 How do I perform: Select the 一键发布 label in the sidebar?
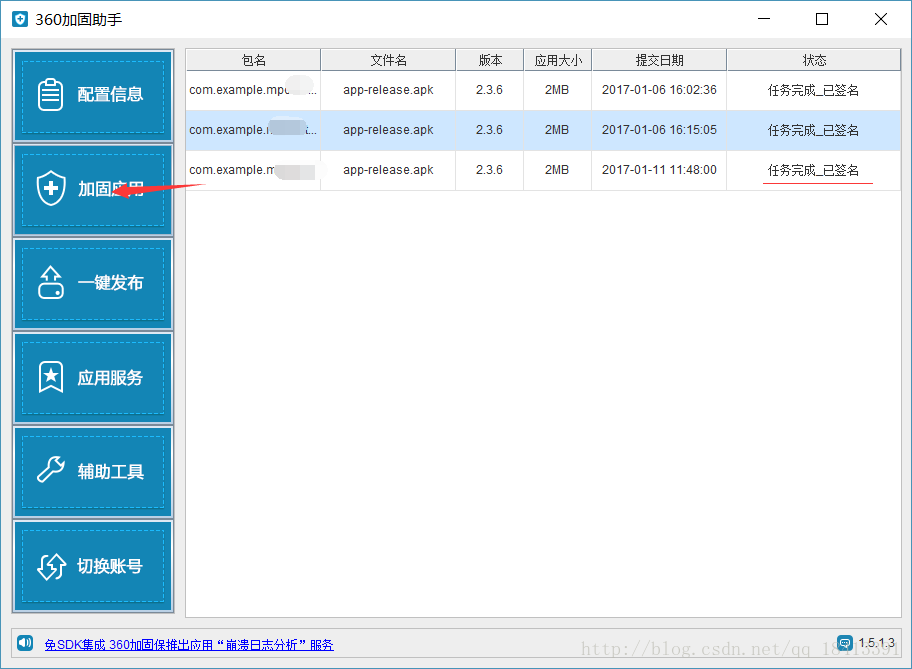pos(111,283)
